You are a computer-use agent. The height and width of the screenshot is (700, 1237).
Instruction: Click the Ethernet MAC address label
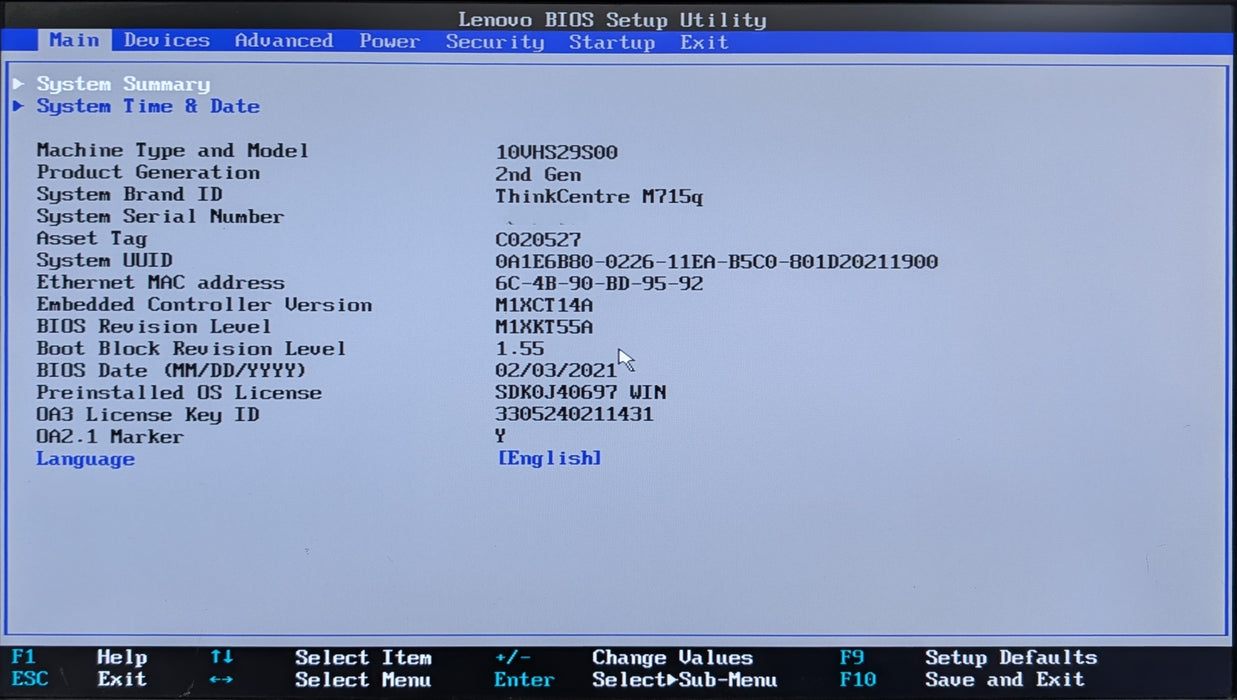tap(160, 283)
